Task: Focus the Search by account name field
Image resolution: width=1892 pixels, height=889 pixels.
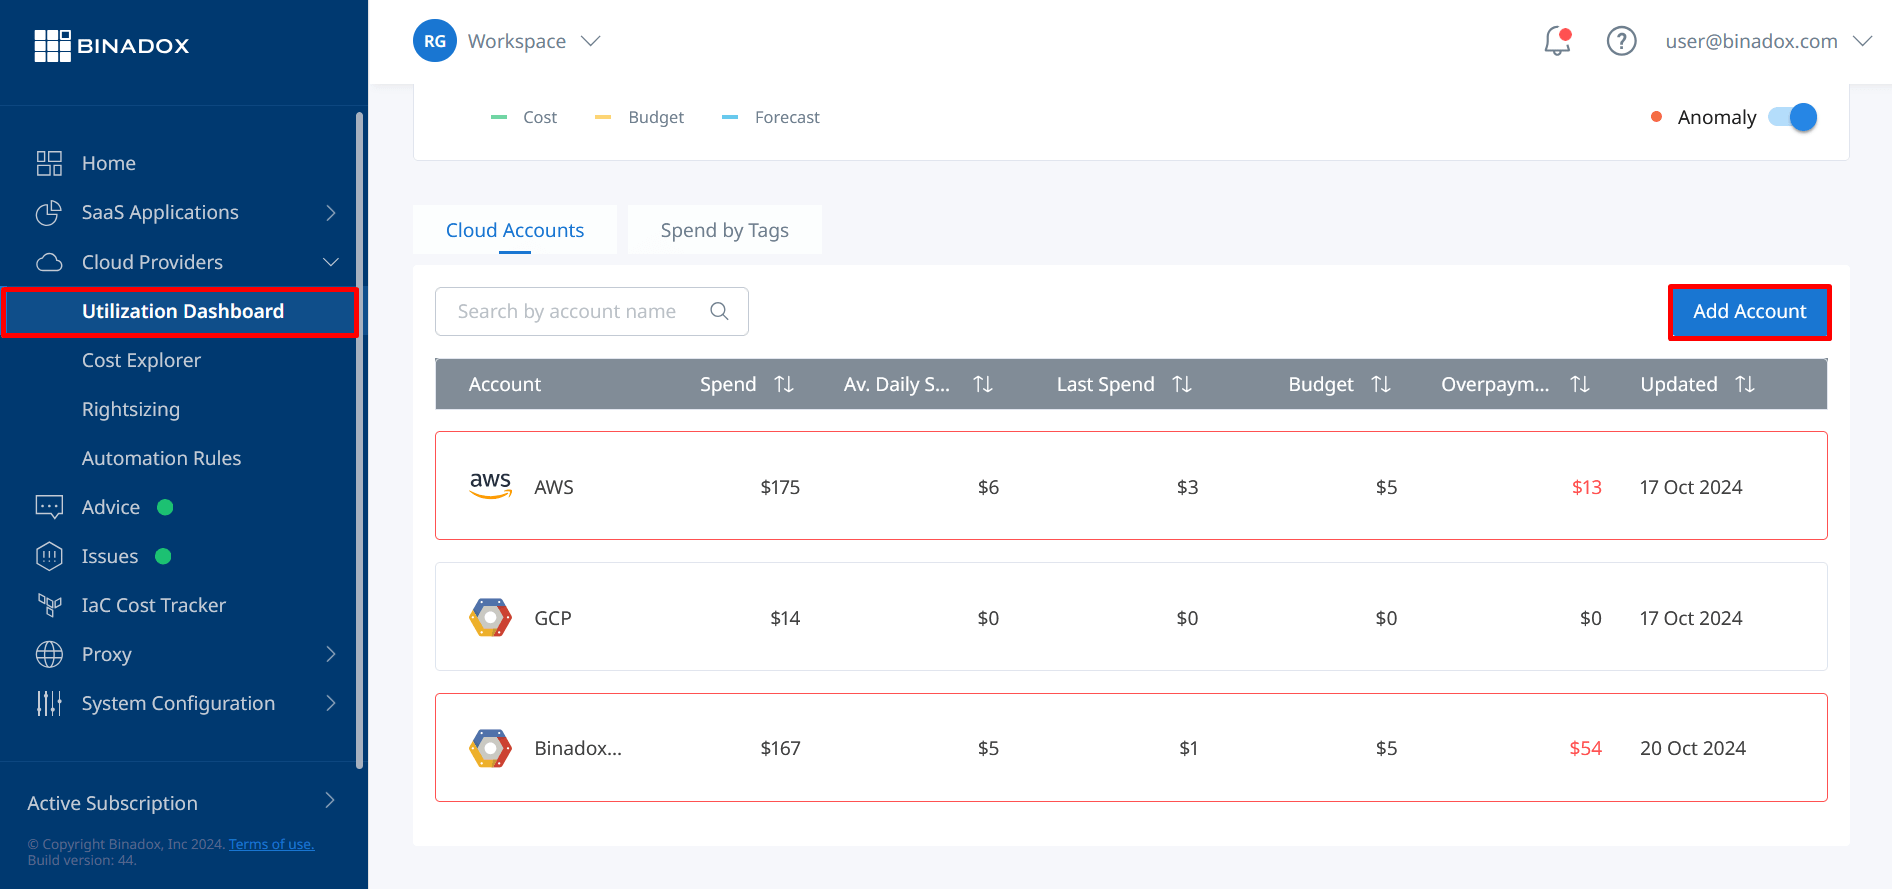Action: point(592,311)
